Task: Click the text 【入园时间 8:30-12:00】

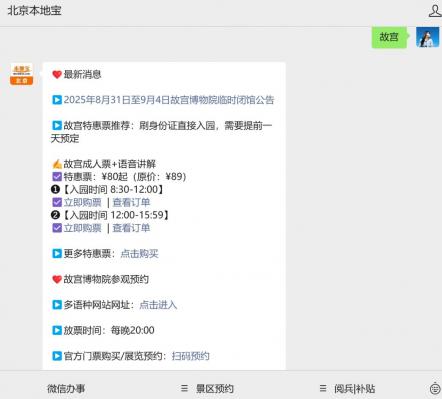Action: (113, 189)
